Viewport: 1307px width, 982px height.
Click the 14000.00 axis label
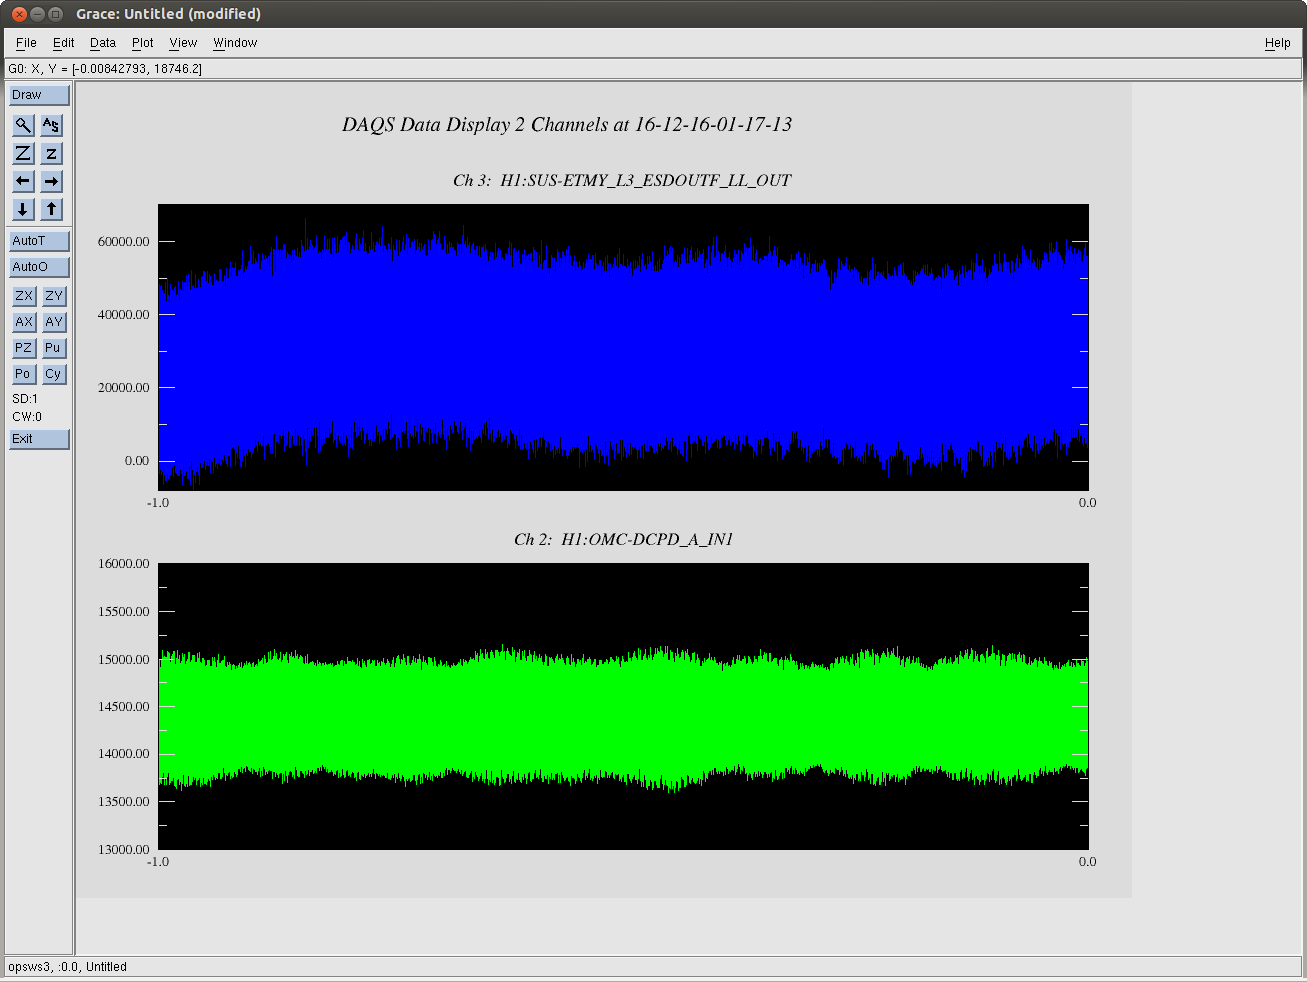123,754
